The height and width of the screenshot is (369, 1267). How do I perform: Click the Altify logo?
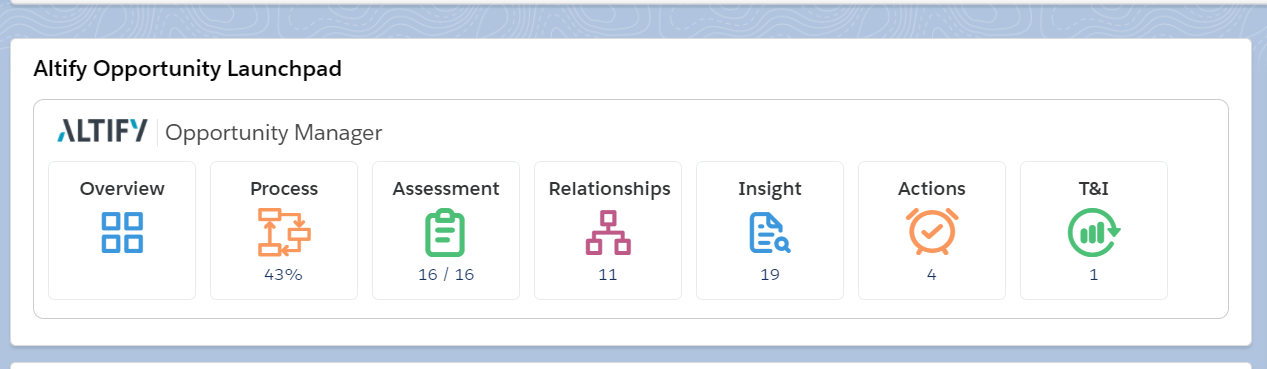[103, 131]
